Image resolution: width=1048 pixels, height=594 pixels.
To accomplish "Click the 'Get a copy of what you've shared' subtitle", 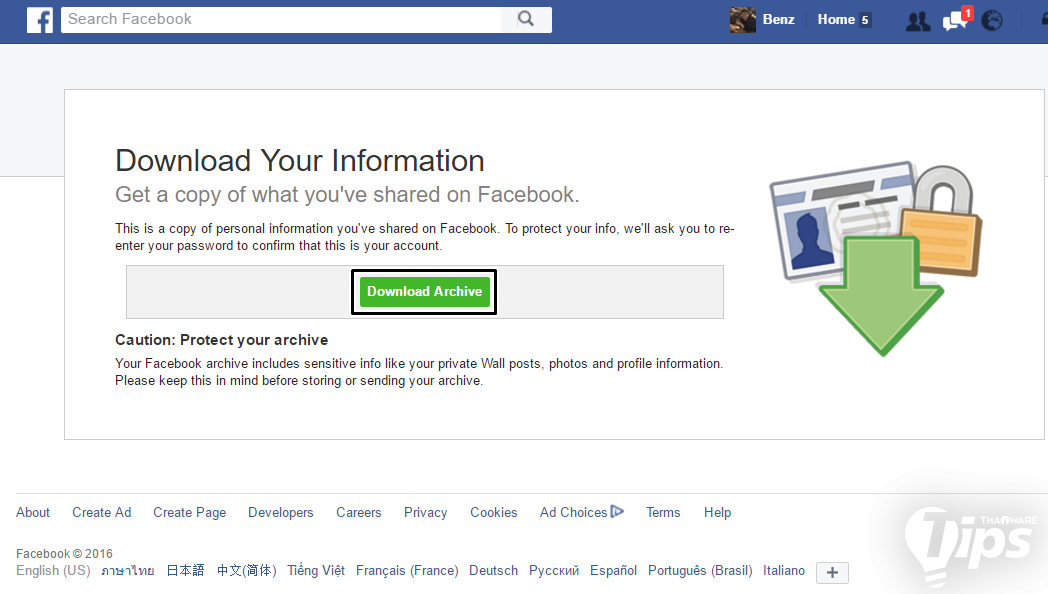I will pos(347,194).
